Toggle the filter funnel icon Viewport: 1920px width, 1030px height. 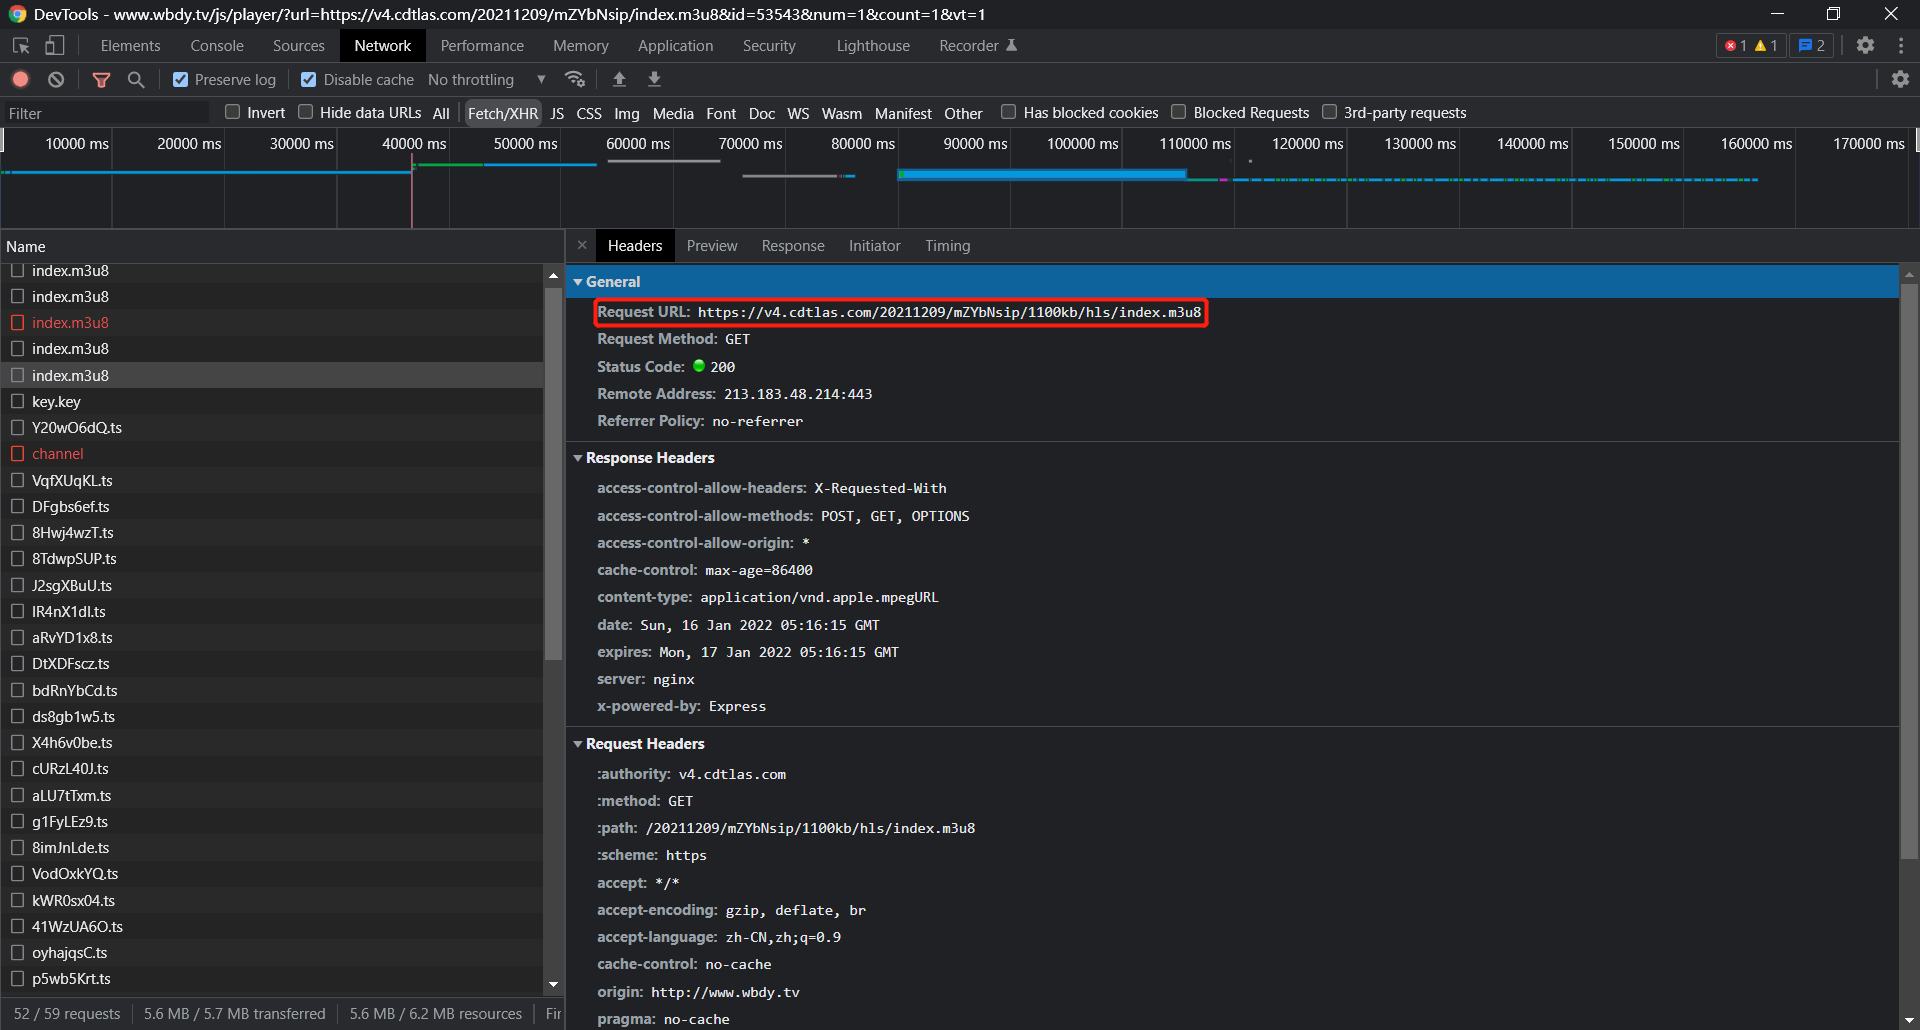pyautogui.click(x=101, y=79)
